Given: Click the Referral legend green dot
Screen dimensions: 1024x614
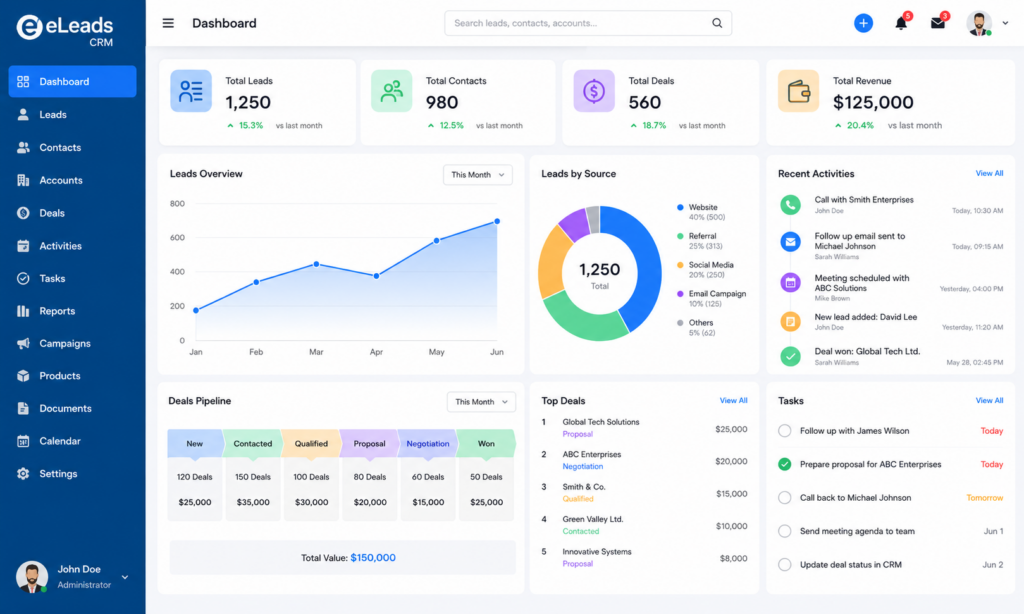Looking at the screenshot, I should coord(680,236).
